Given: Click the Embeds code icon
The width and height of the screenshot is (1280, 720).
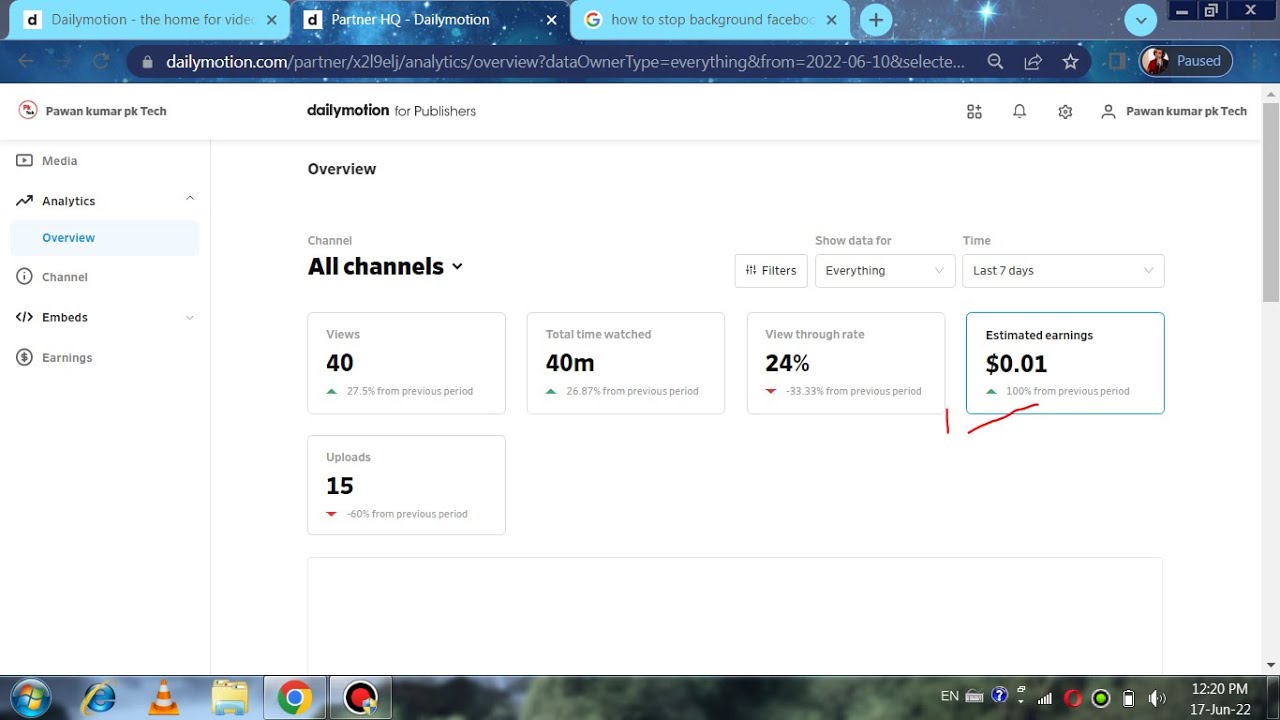Looking at the screenshot, I should click(x=24, y=317).
